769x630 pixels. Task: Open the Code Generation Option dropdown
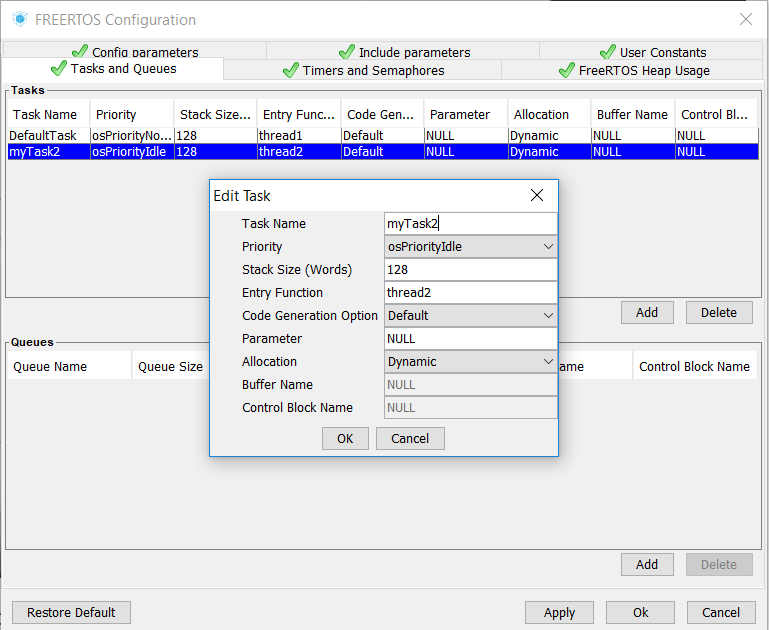pyautogui.click(x=471, y=316)
